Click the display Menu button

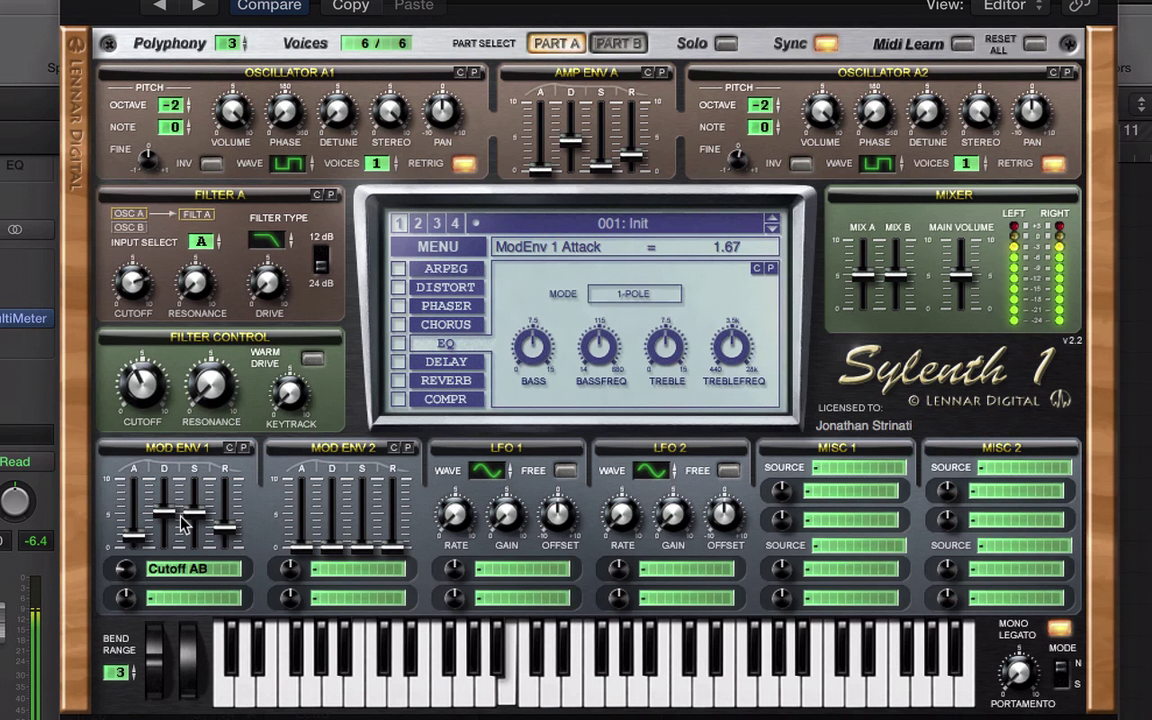coord(438,247)
